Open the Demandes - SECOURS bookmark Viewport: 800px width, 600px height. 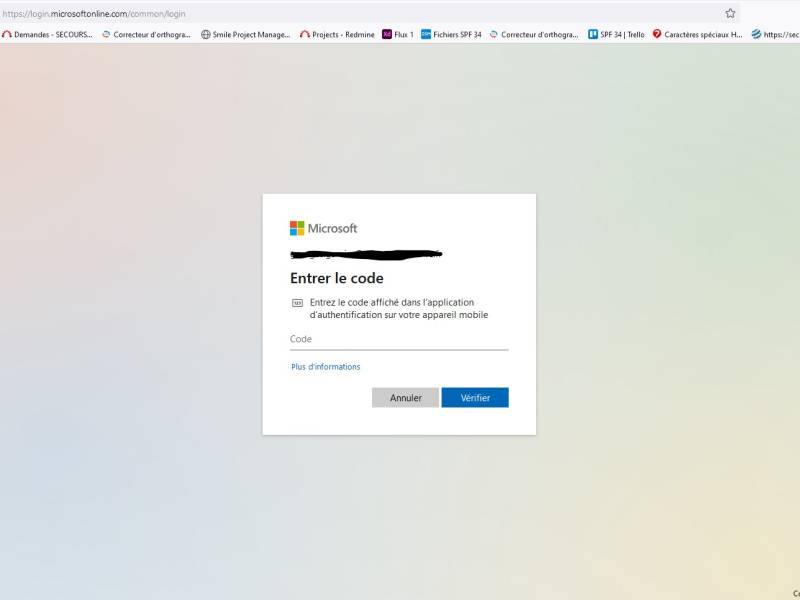tap(47, 35)
